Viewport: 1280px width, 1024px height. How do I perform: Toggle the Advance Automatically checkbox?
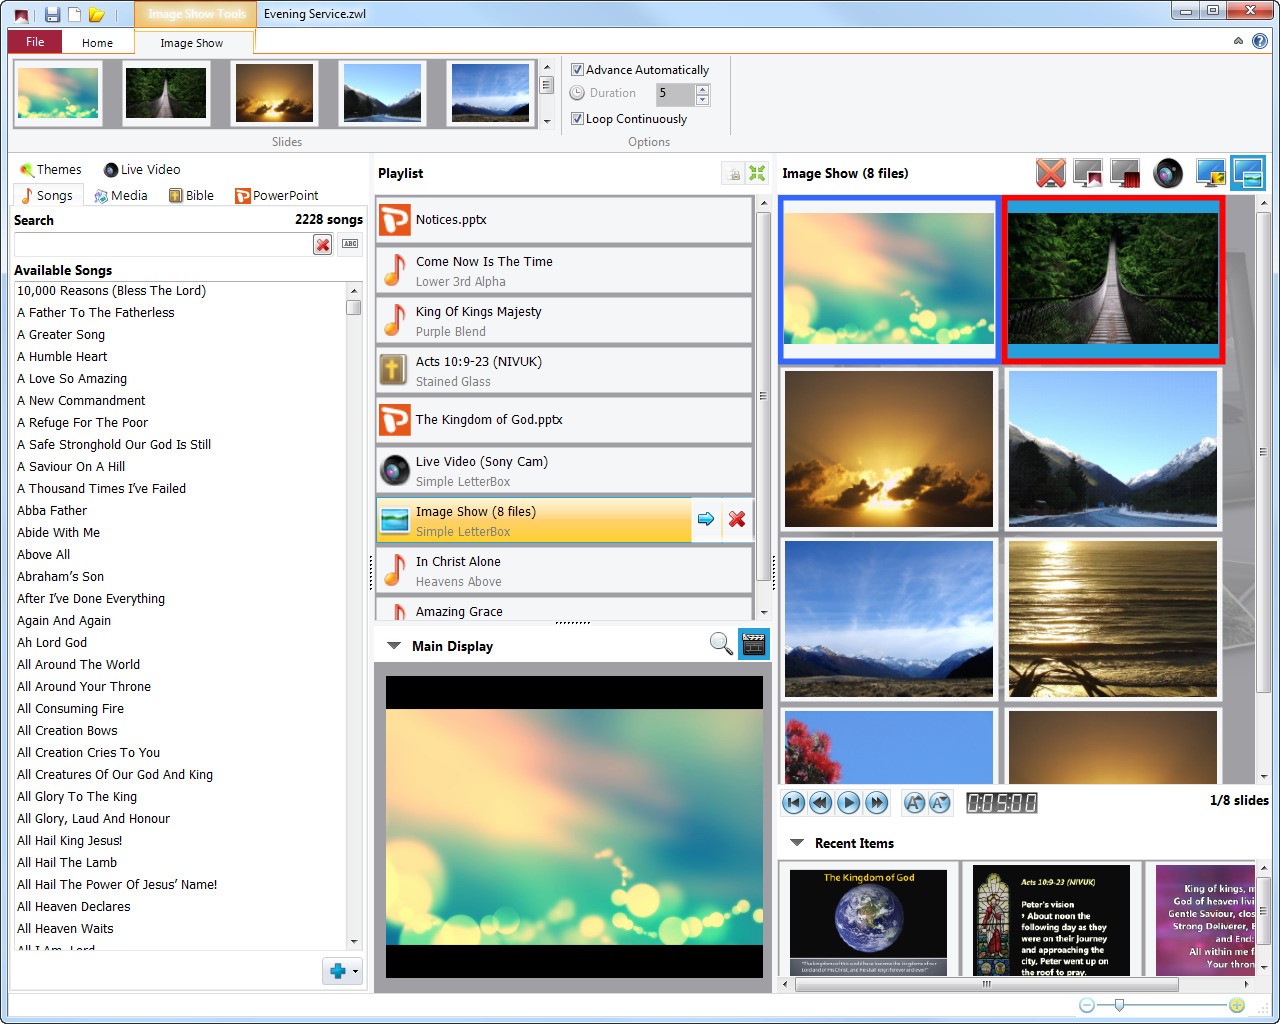point(577,70)
